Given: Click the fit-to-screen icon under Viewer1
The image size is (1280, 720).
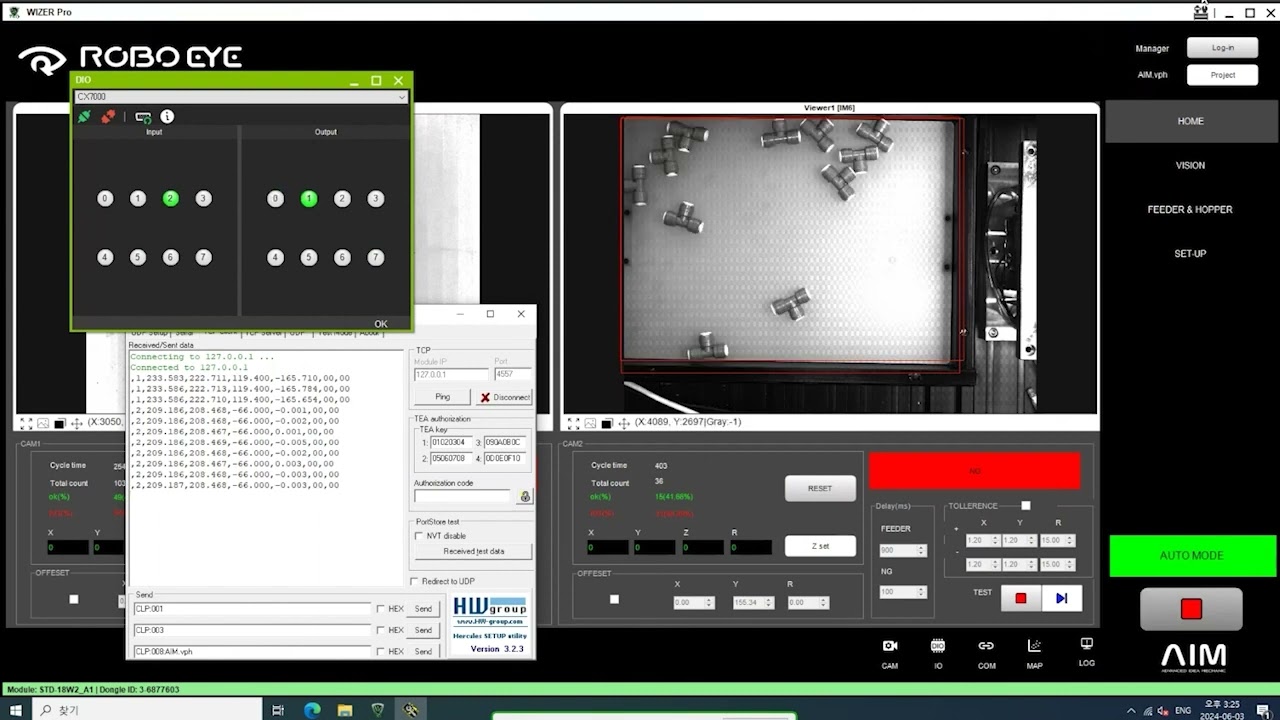Looking at the screenshot, I should pos(574,423).
